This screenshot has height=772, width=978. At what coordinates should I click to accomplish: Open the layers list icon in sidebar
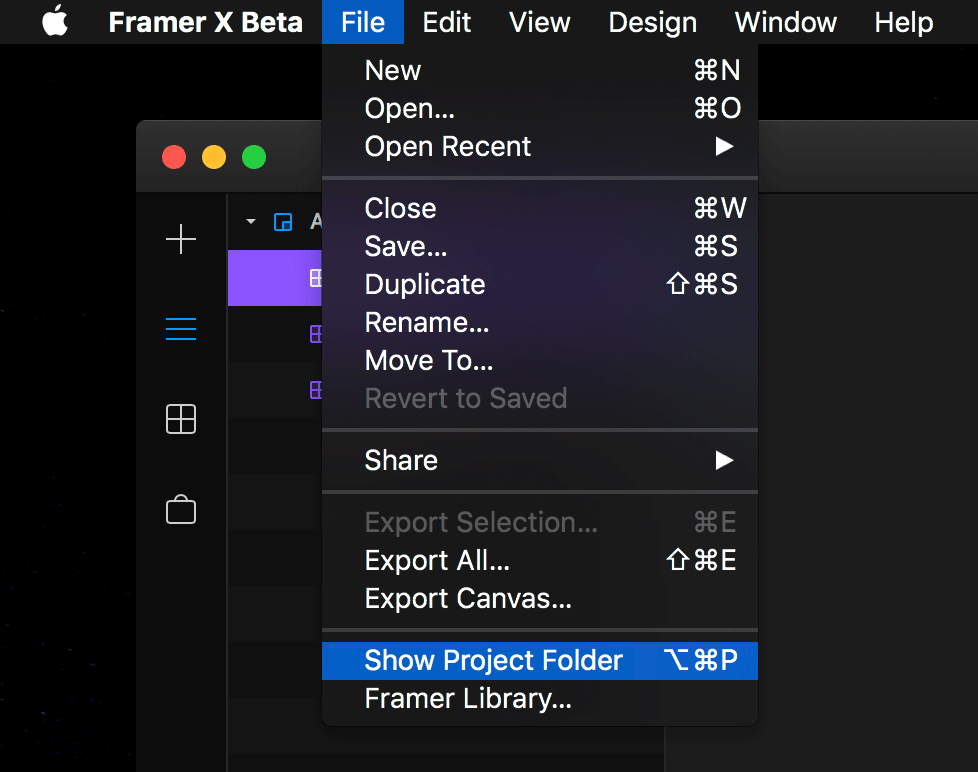(181, 329)
